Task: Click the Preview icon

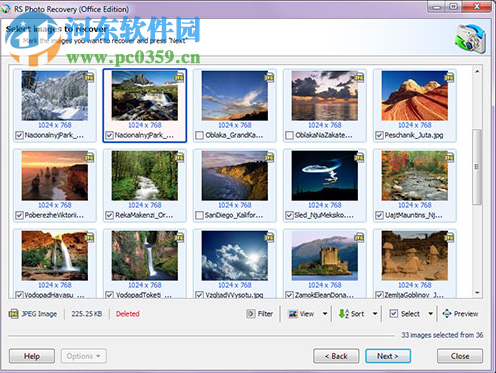Action: [447, 314]
